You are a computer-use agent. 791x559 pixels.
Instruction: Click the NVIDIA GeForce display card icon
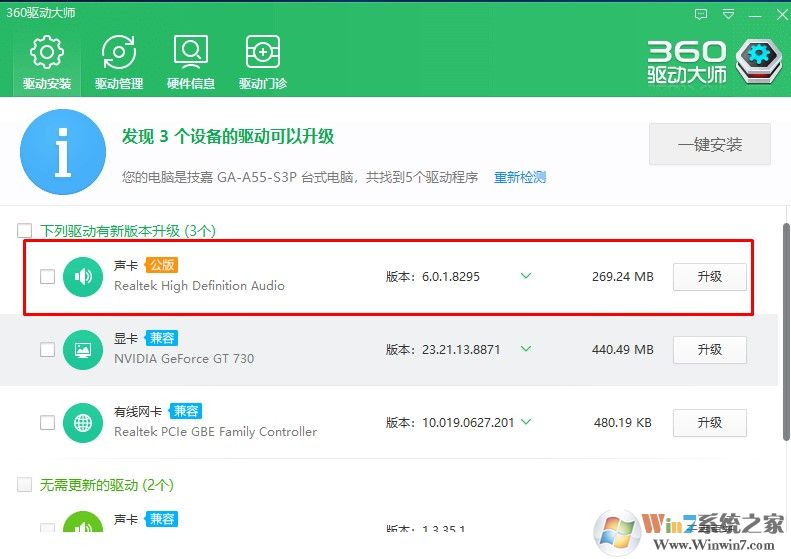(83, 350)
